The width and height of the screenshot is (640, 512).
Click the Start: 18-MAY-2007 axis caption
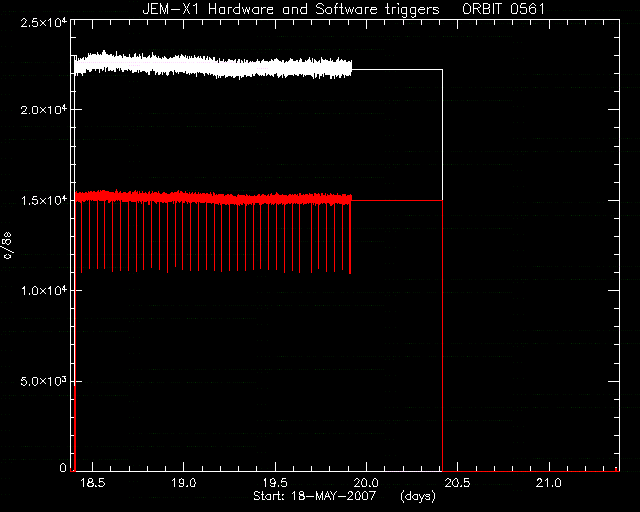click(314, 496)
